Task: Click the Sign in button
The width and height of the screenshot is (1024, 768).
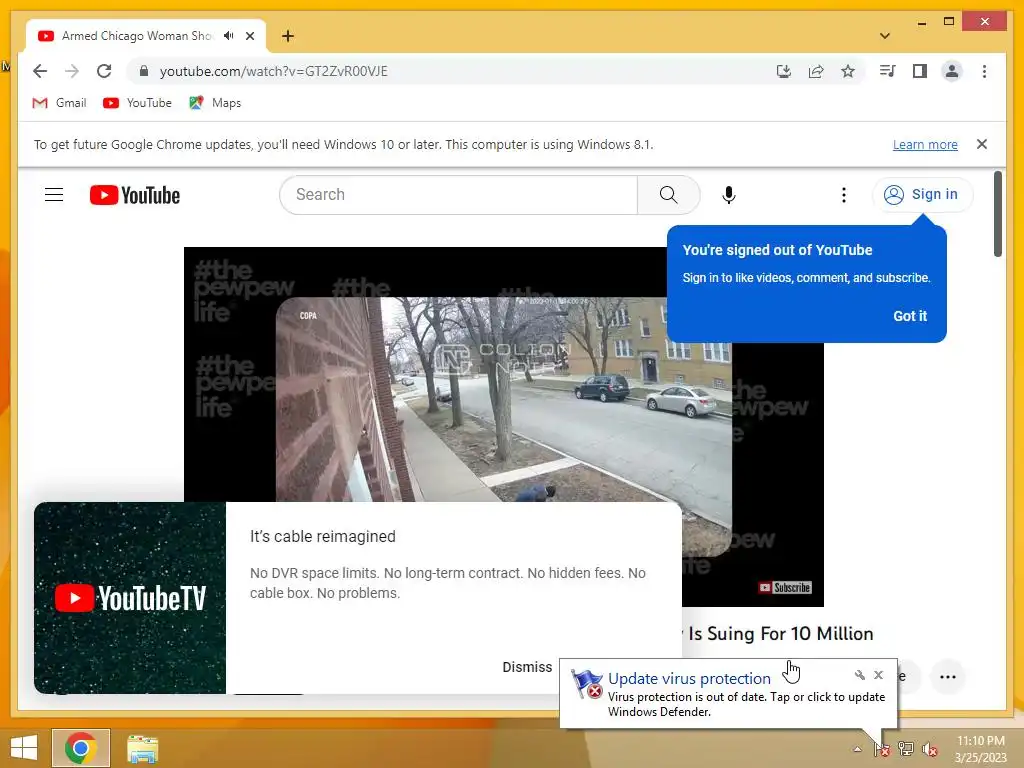Action: 921,195
